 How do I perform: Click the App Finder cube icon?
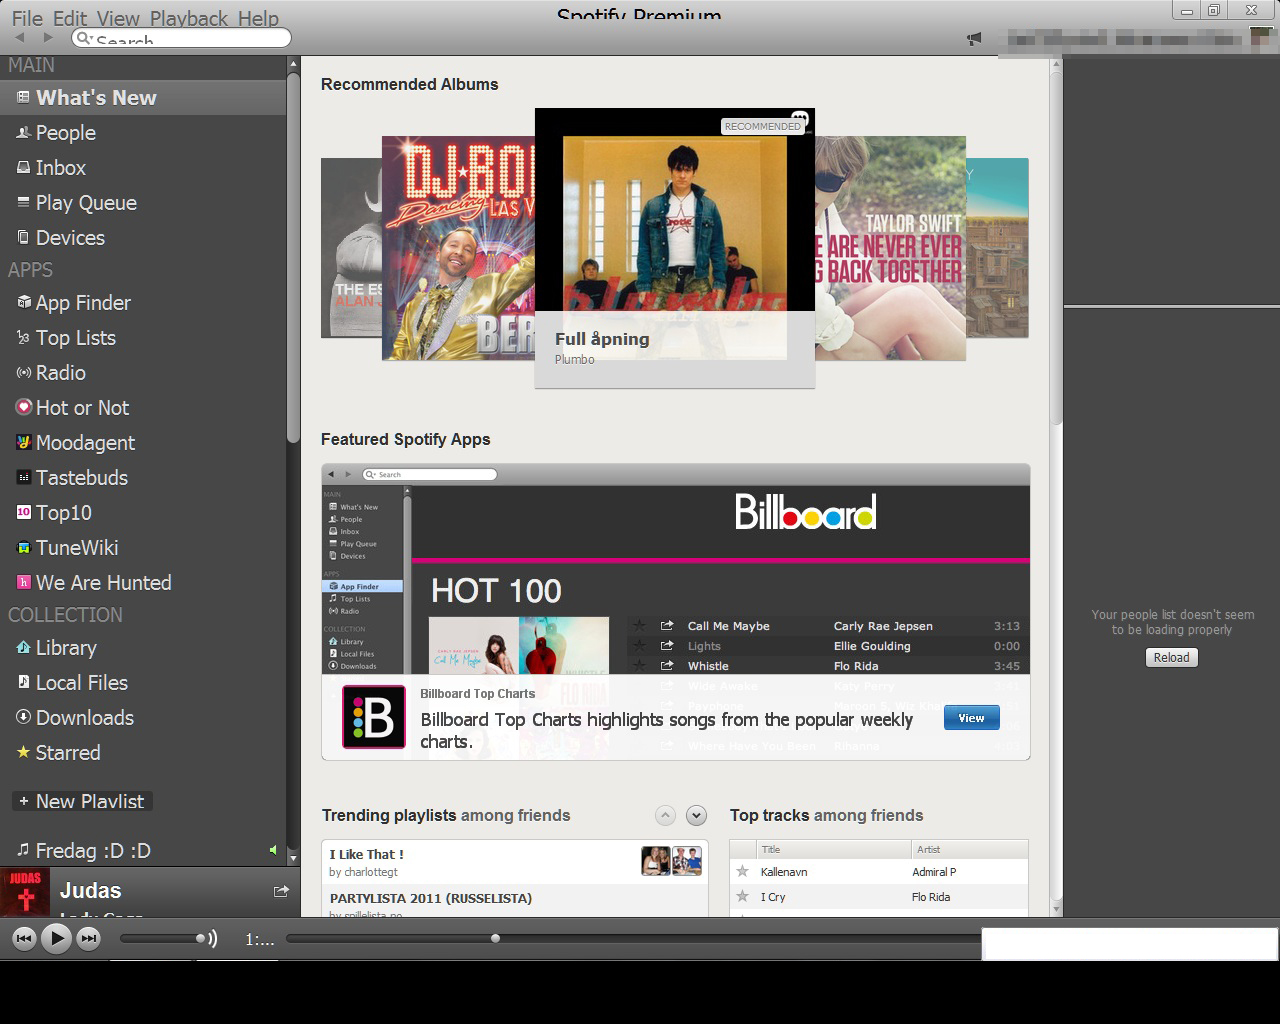(x=24, y=302)
